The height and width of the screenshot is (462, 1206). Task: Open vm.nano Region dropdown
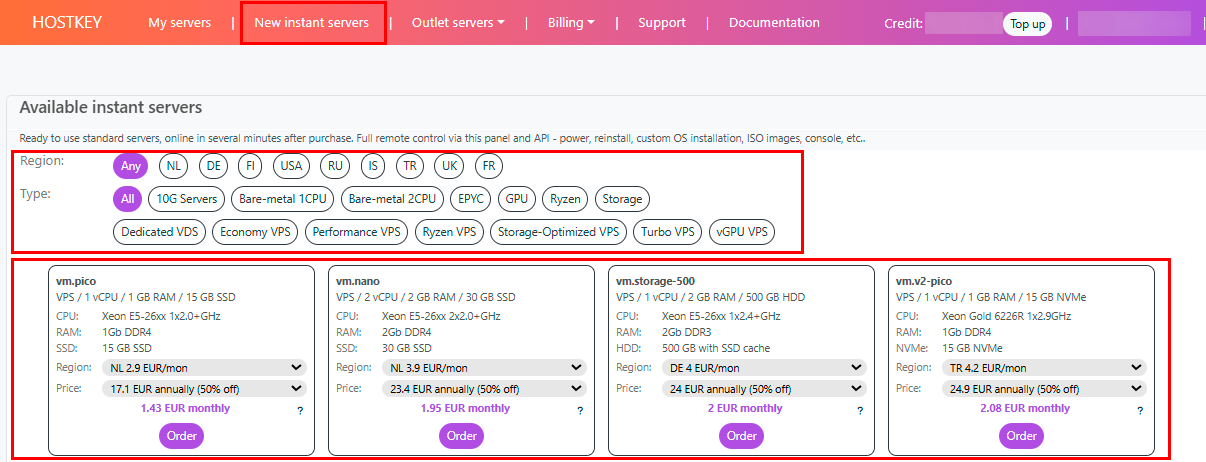click(484, 368)
